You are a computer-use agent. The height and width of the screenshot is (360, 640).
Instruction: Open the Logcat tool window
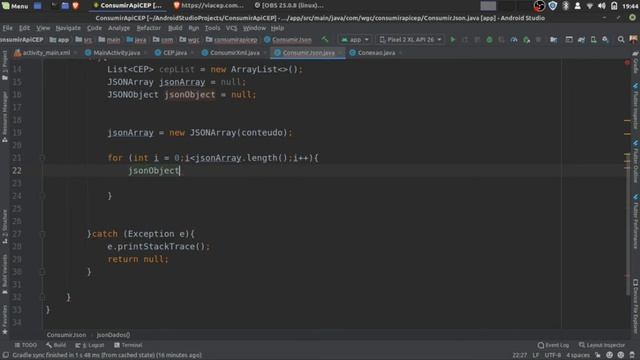pyautogui.click(x=90, y=345)
